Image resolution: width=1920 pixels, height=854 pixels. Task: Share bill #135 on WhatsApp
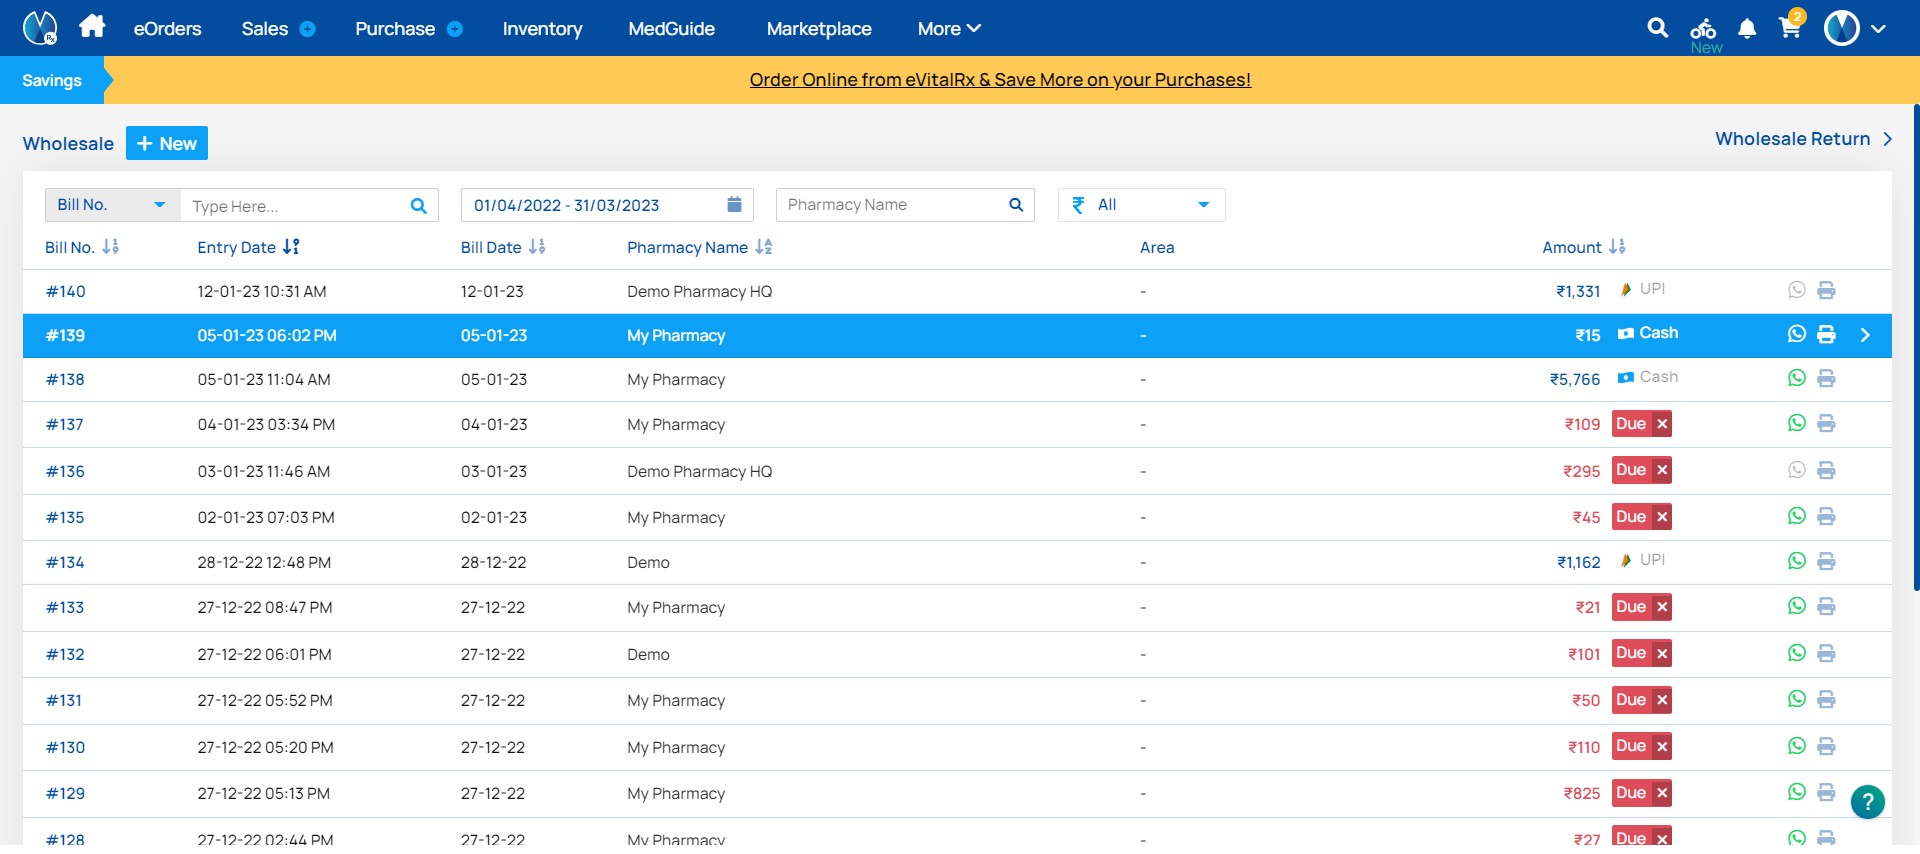click(1797, 516)
